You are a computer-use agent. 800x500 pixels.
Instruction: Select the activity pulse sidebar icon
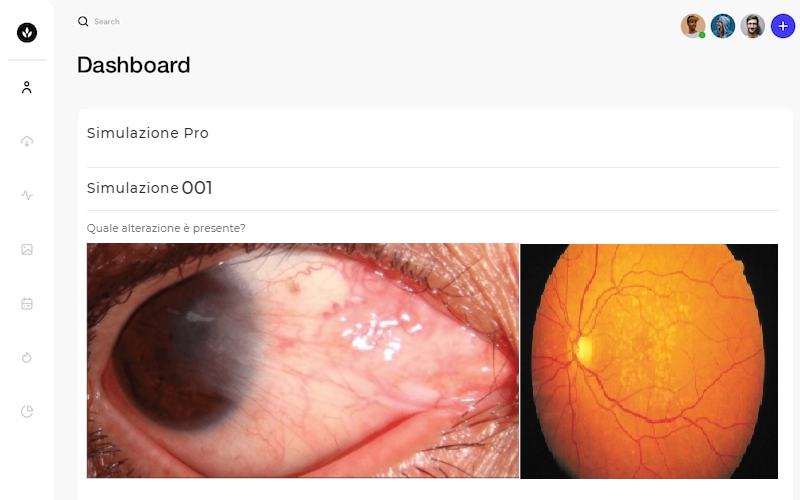coord(27,195)
